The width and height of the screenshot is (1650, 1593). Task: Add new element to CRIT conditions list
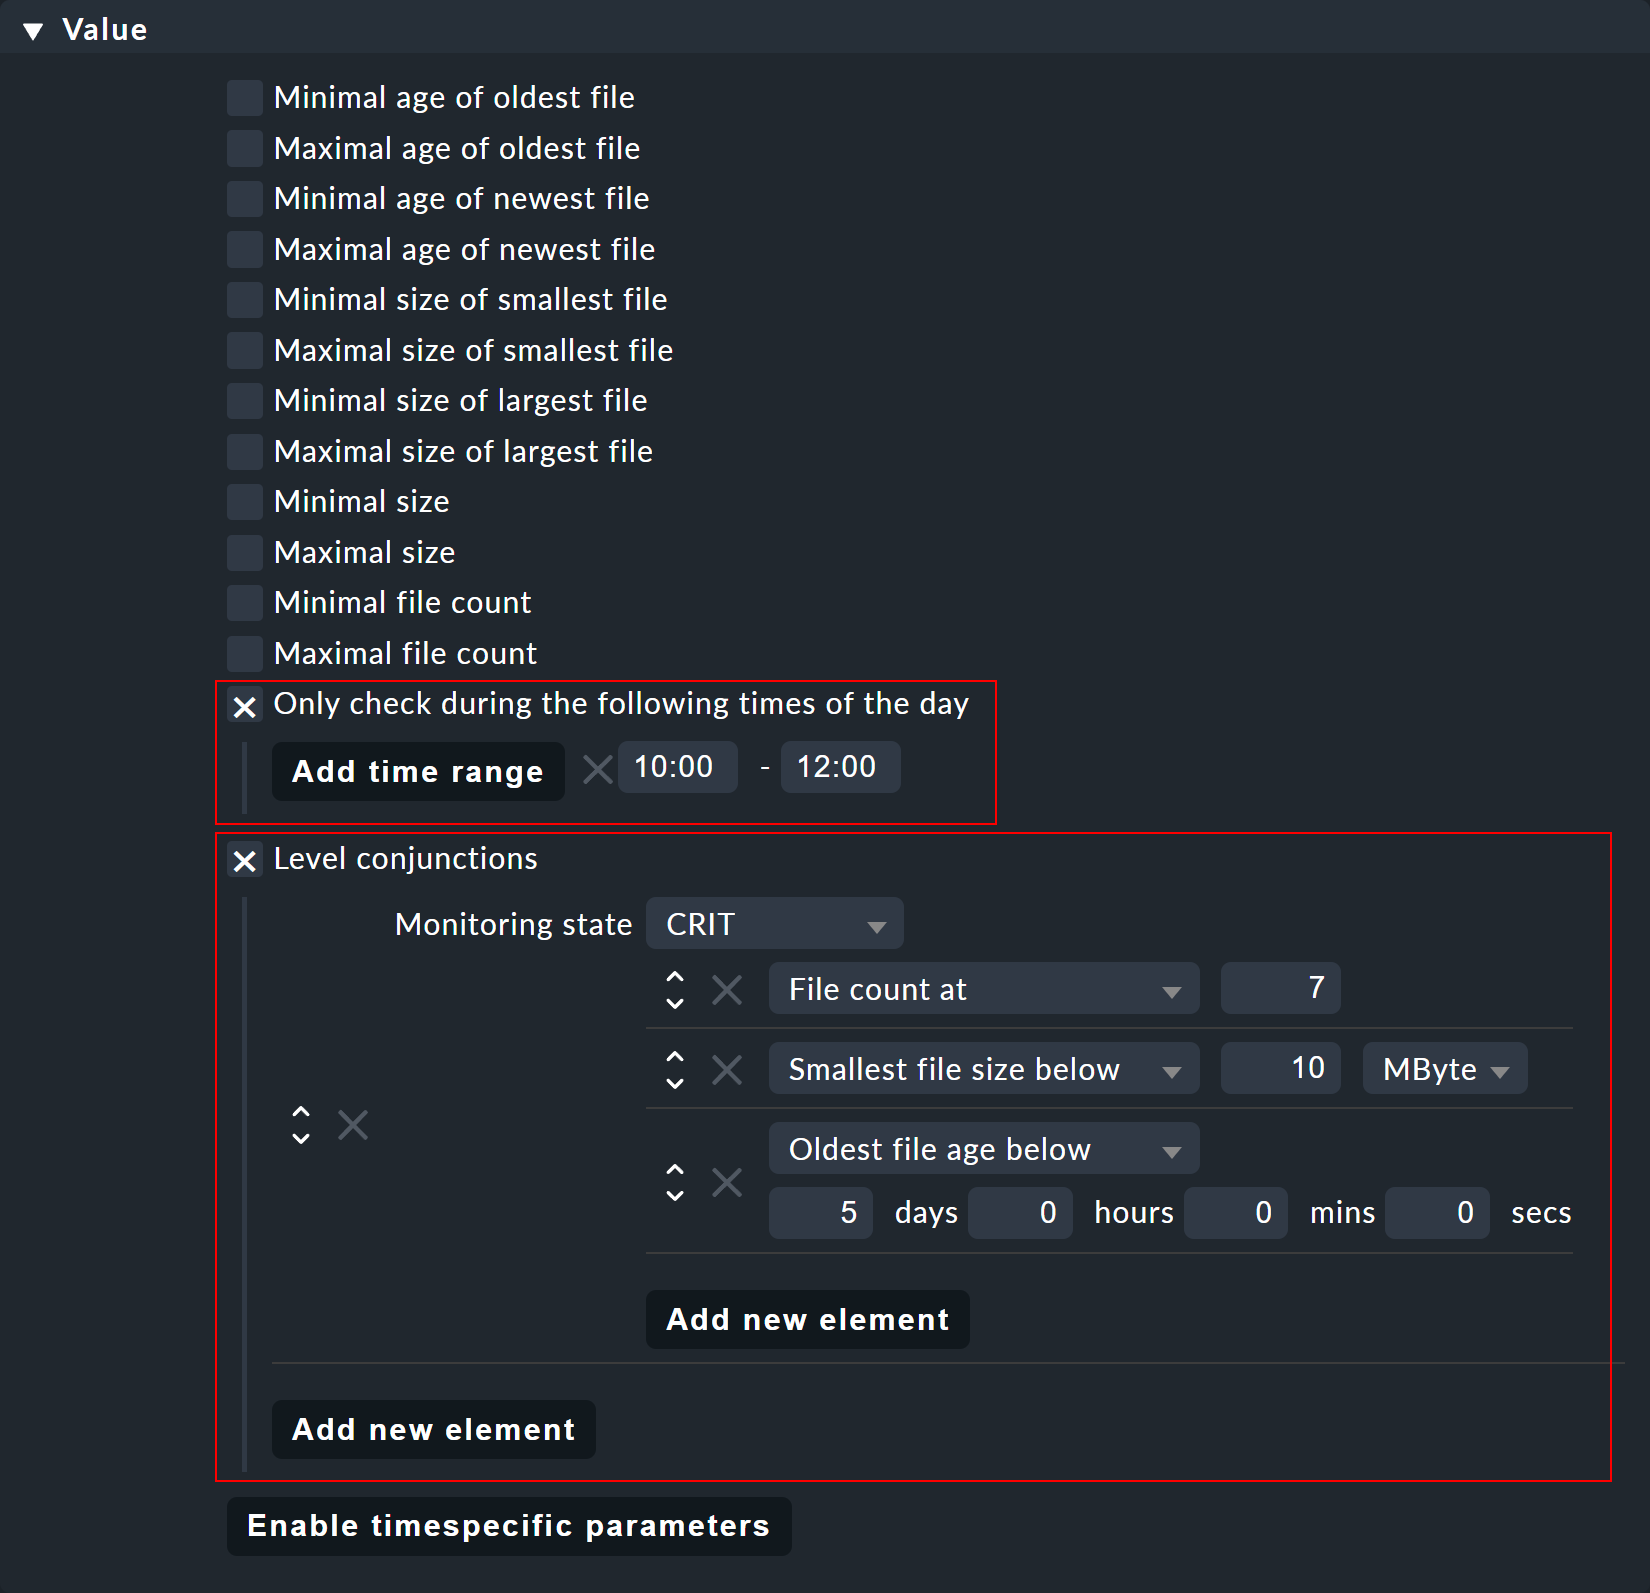click(808, 1319)
